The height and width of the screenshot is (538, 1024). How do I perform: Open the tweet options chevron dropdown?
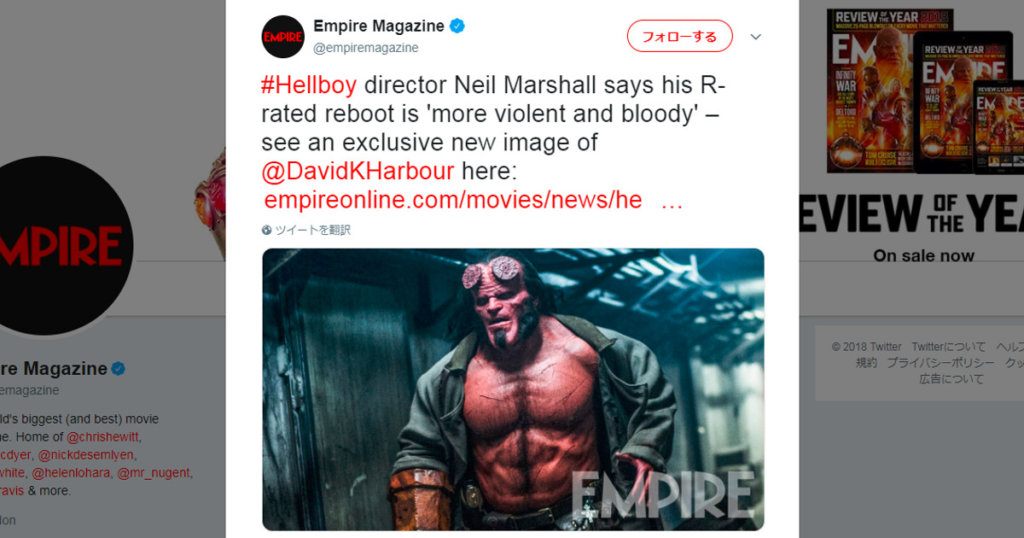[756, 37]
